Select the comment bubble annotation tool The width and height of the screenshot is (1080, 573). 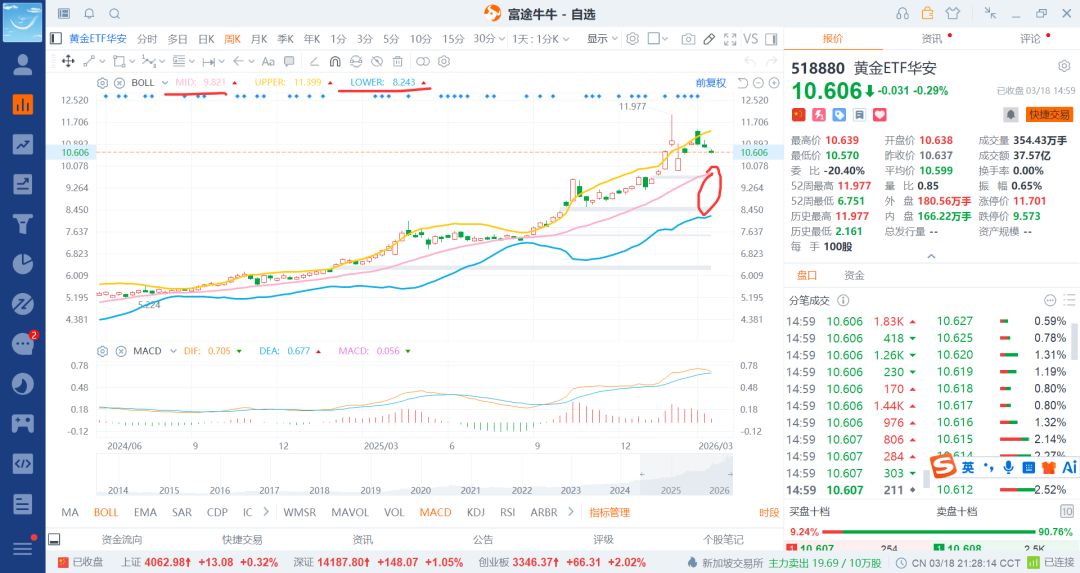(289, 61)
